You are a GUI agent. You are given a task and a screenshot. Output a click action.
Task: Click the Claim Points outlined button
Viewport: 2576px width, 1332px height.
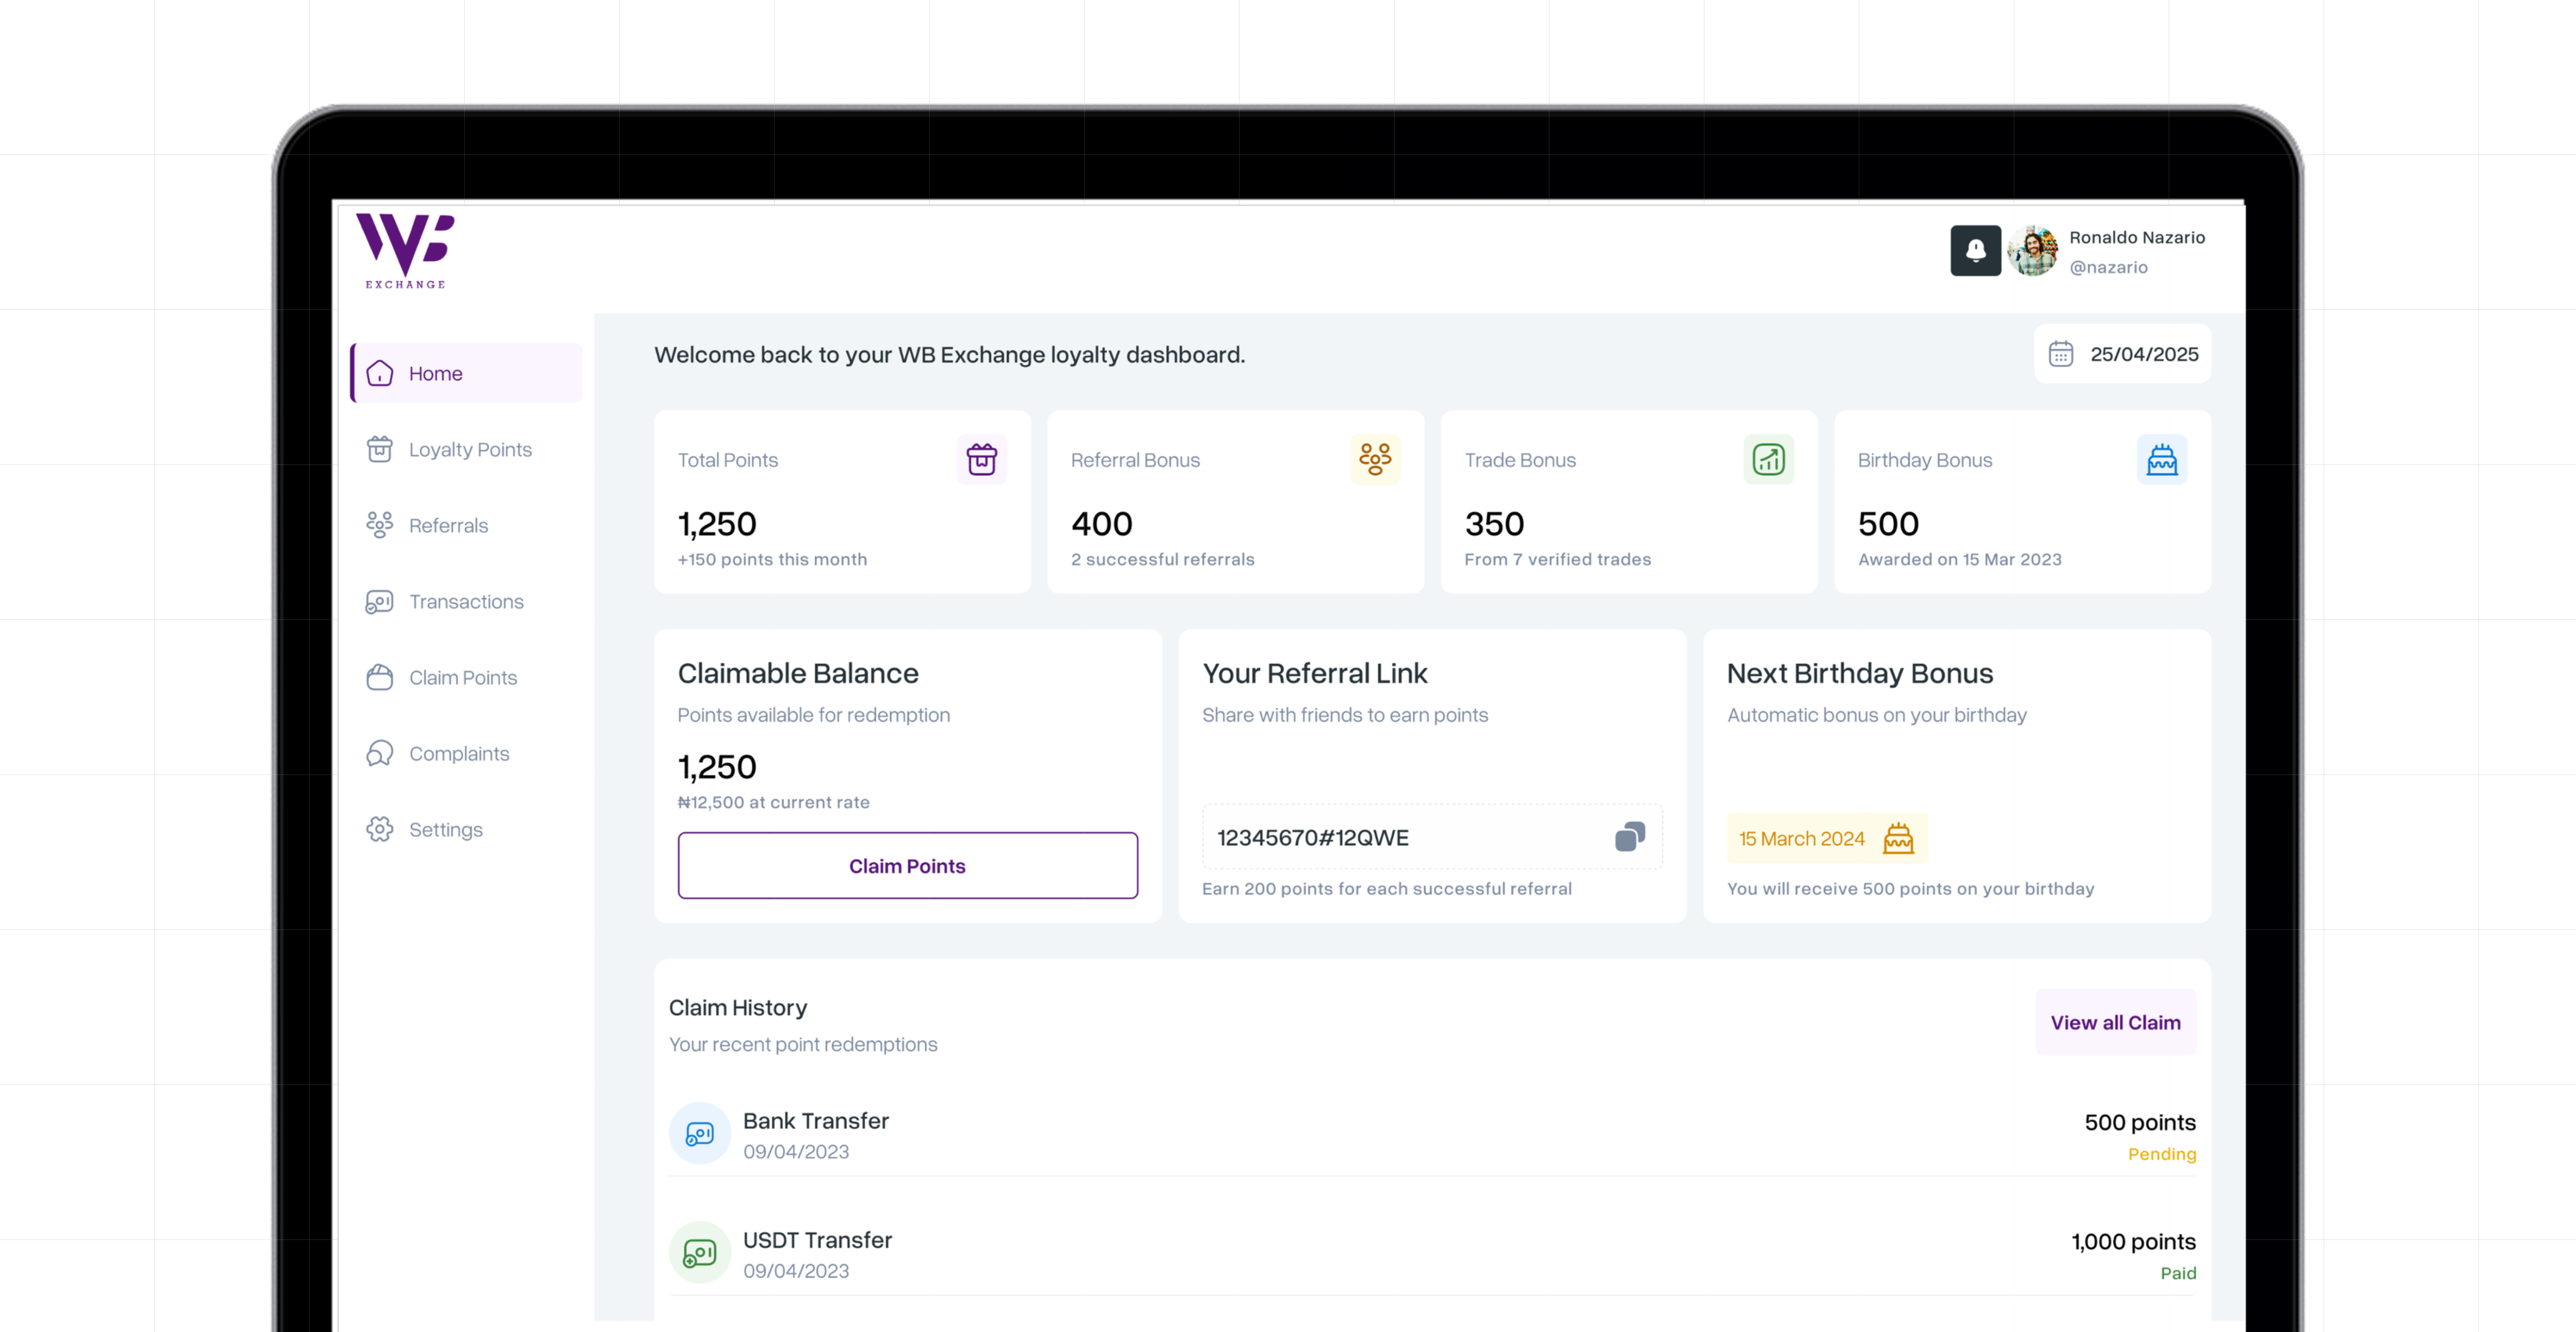pyautogui.click(x=907, y=866)
